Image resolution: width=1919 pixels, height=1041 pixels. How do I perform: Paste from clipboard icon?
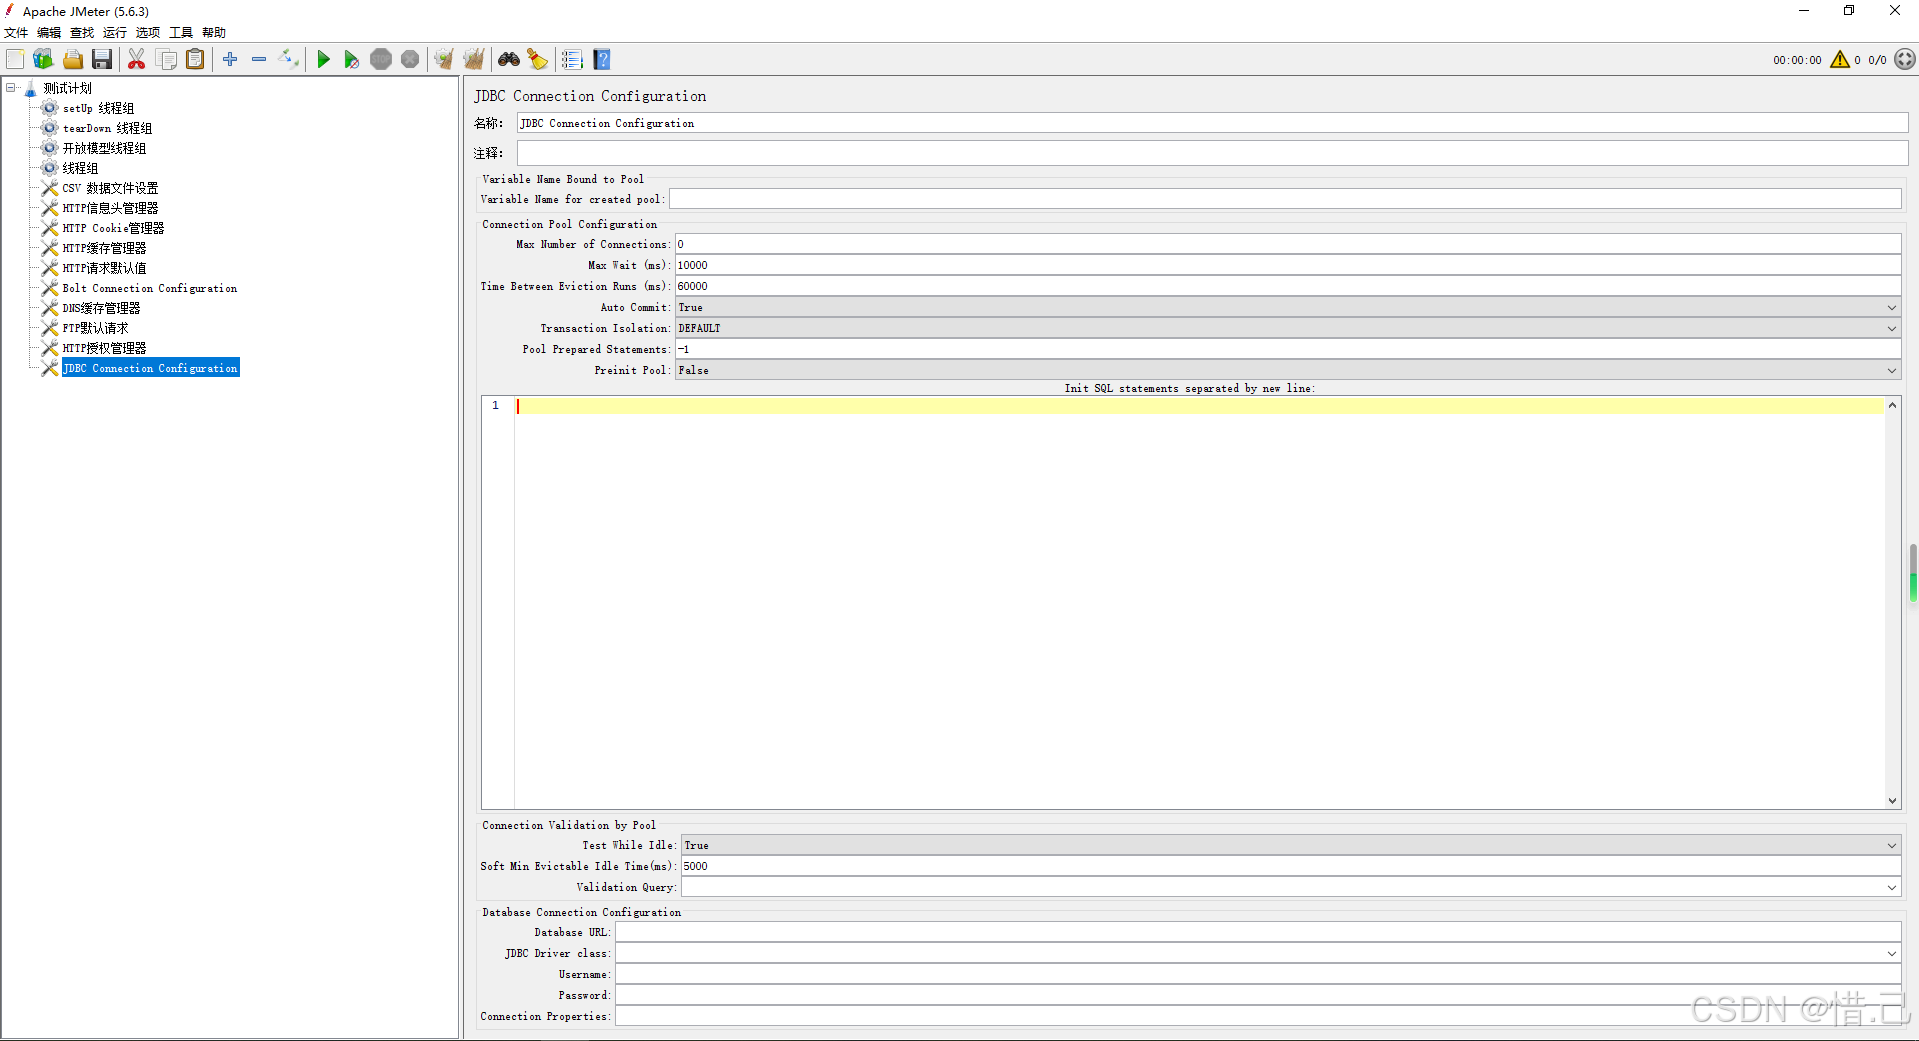(196, 60)
